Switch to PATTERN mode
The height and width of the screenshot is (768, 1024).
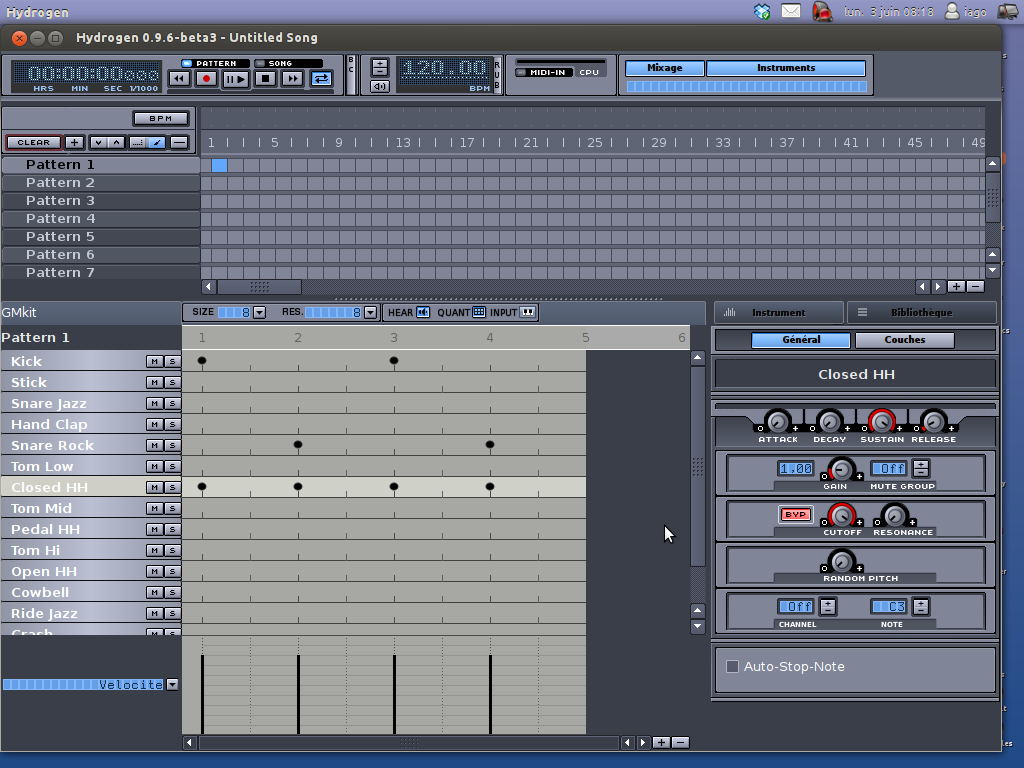point(216,63)
